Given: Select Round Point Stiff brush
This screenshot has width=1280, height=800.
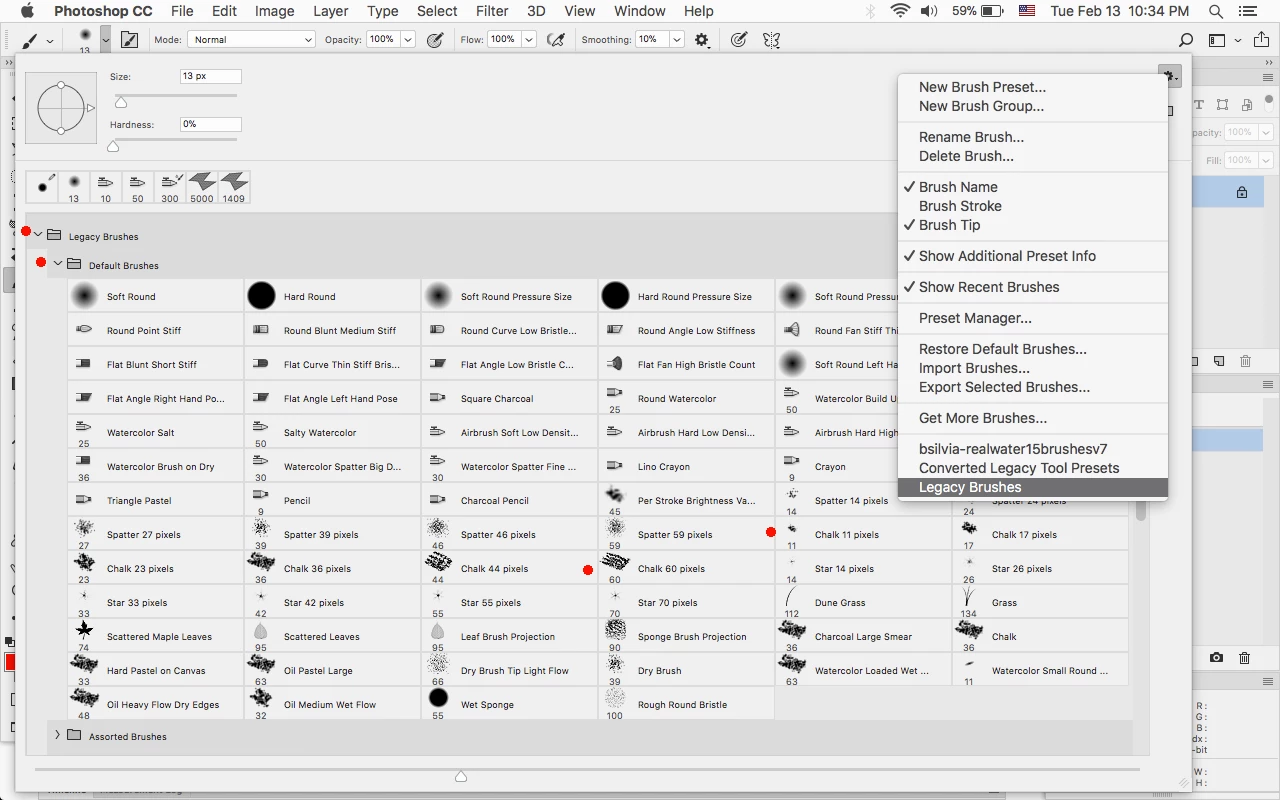Looking at the screenshot, I should pos(155,330).
